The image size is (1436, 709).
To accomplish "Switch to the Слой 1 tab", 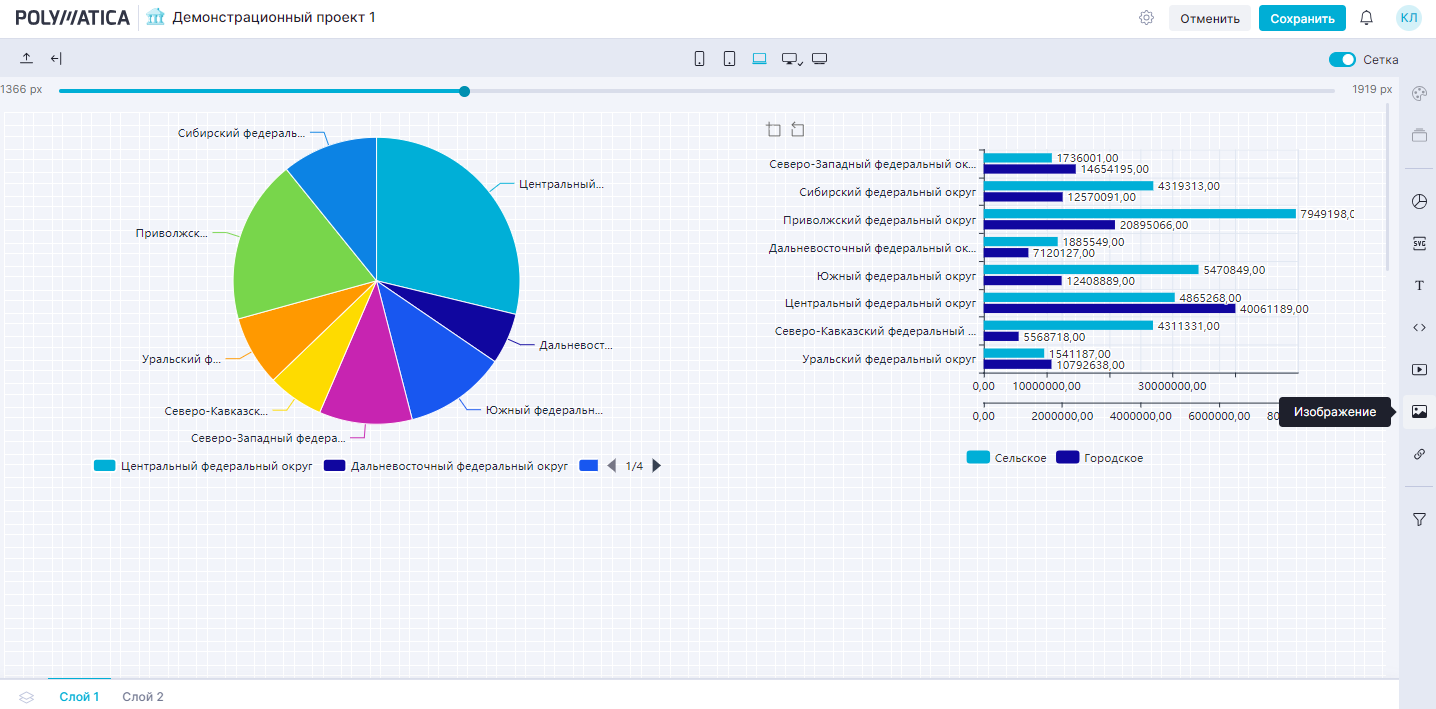I will tap(79, 697).
